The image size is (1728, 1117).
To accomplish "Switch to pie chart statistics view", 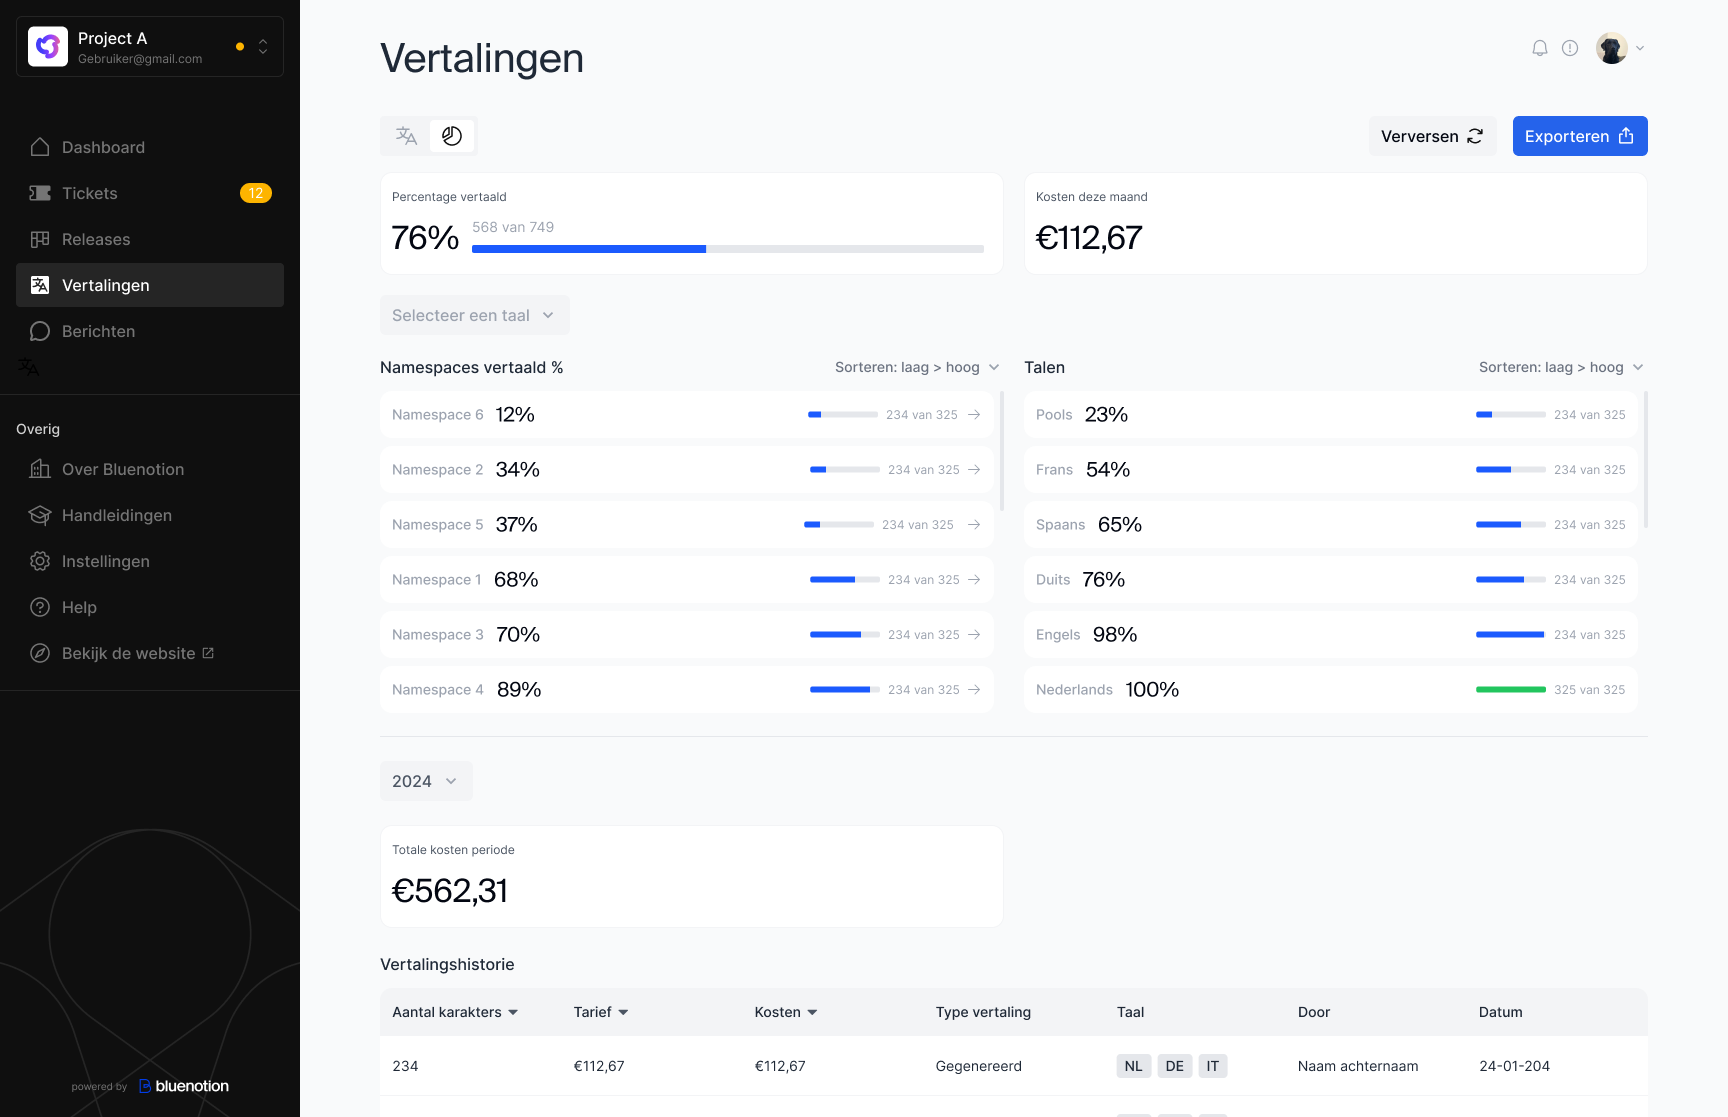I will pyautogui.click(x=452, y=136).
